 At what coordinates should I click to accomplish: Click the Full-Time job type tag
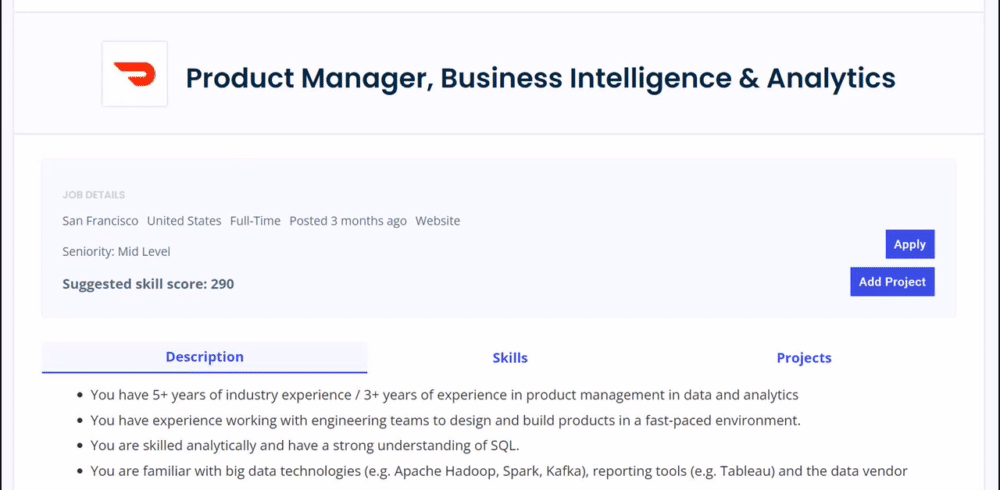click(x=255, y=221)
